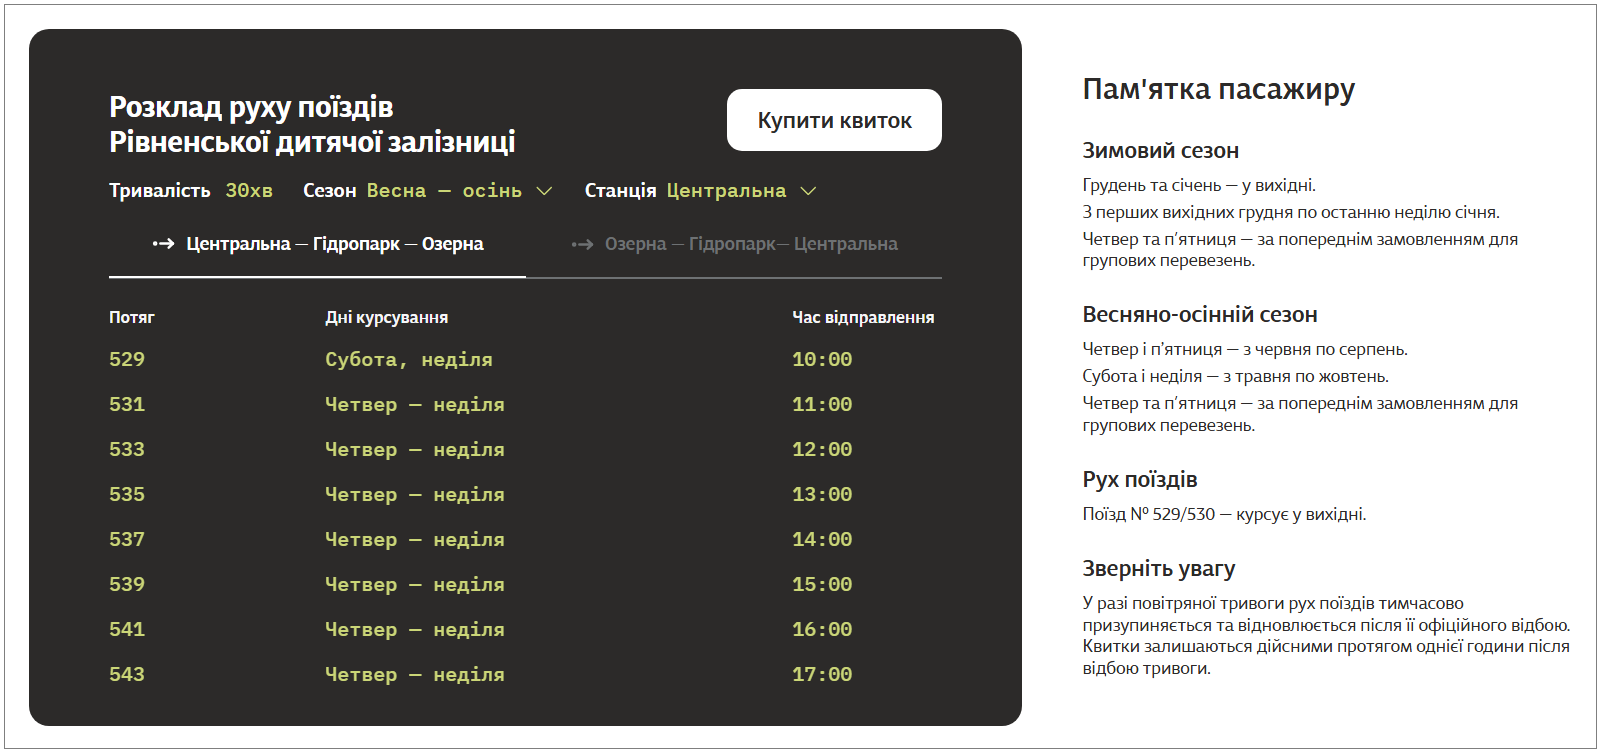The height and width of the screenshot is (753, 1605).
Task: Click departure time 15:00
Action: tap(822, 585)
